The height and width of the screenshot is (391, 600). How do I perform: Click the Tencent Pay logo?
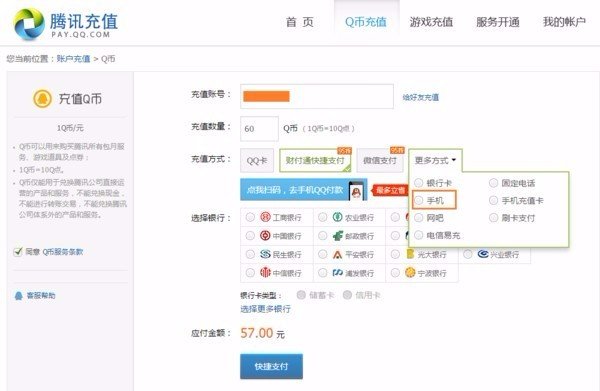tap(65, 24)
